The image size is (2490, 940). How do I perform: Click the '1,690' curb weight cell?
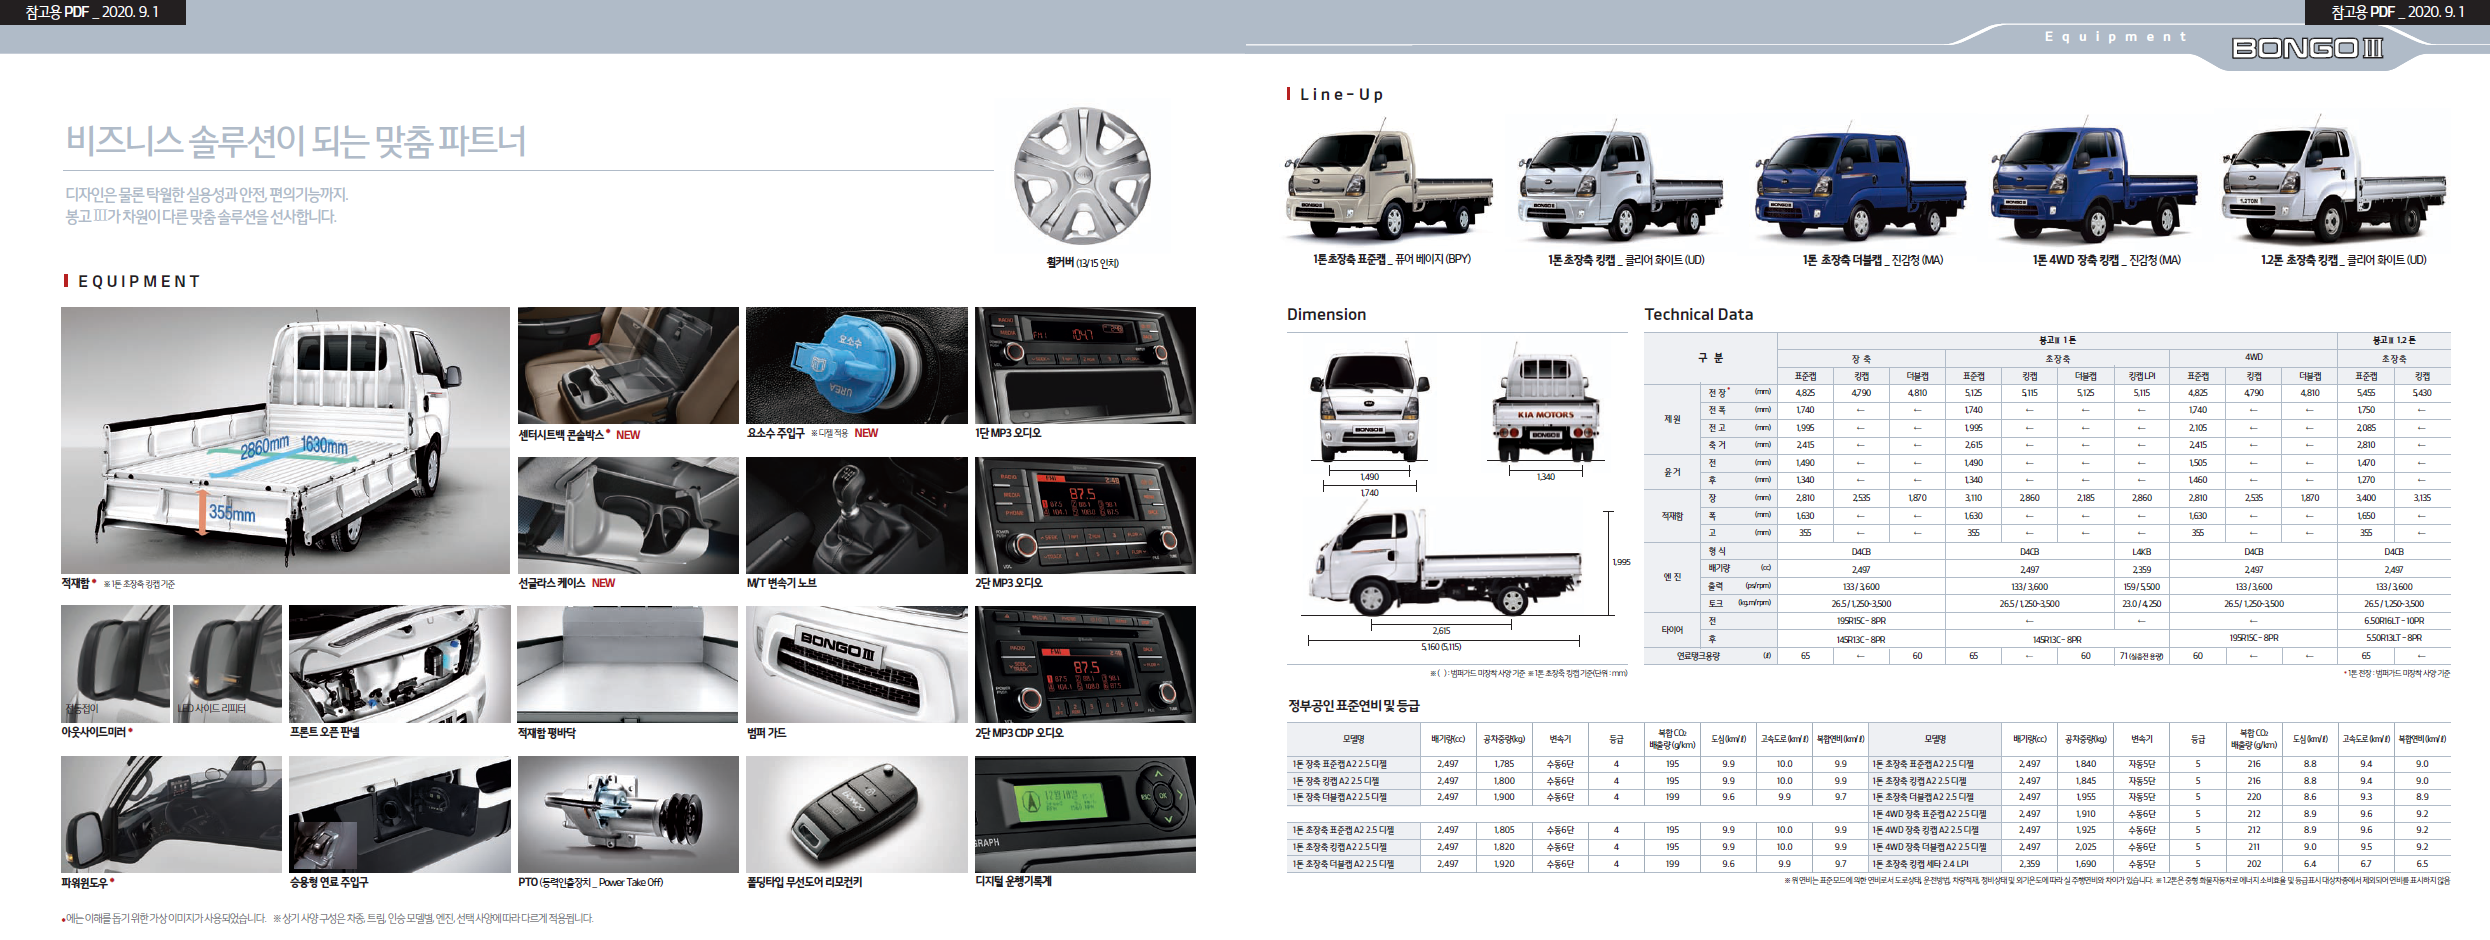[x=2085, y=863]
